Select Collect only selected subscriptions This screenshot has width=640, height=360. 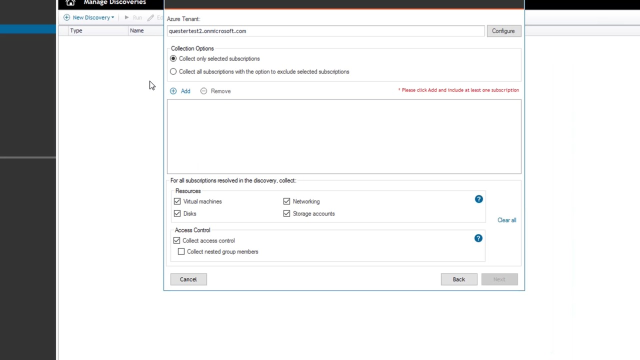click(x=173, y=59)
